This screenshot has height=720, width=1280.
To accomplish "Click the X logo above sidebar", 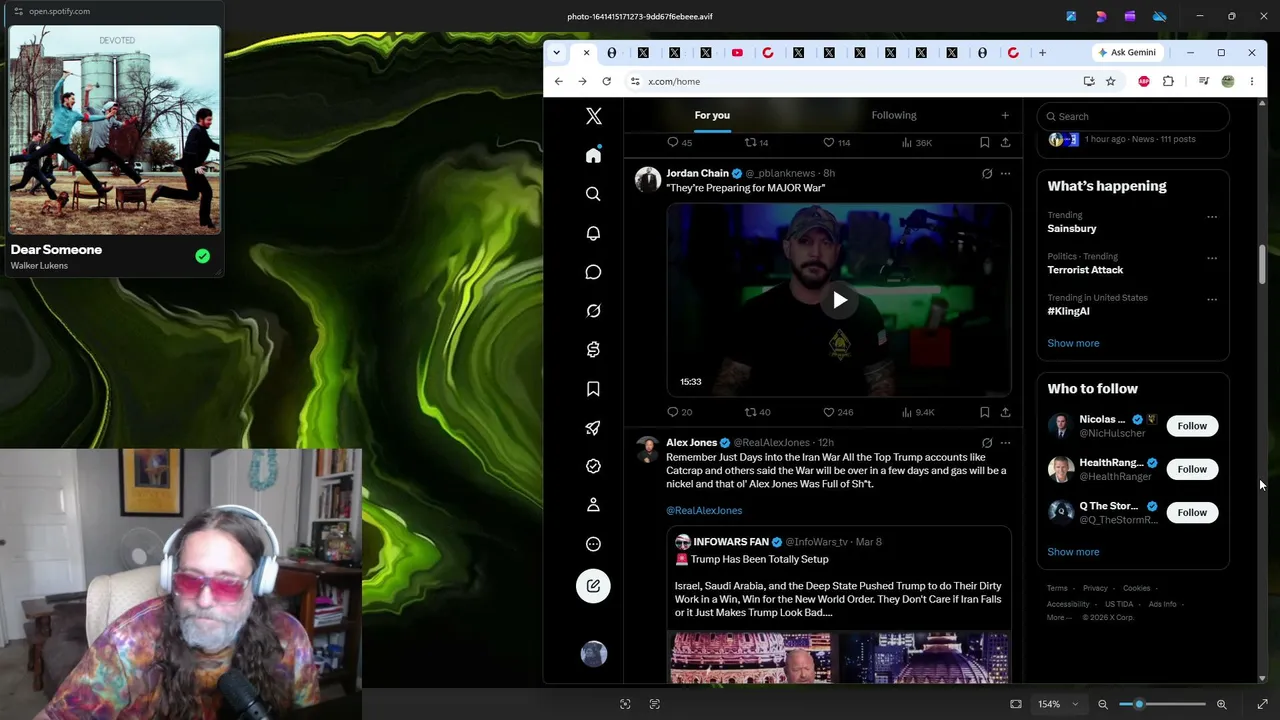I will (x=593, y=116).
